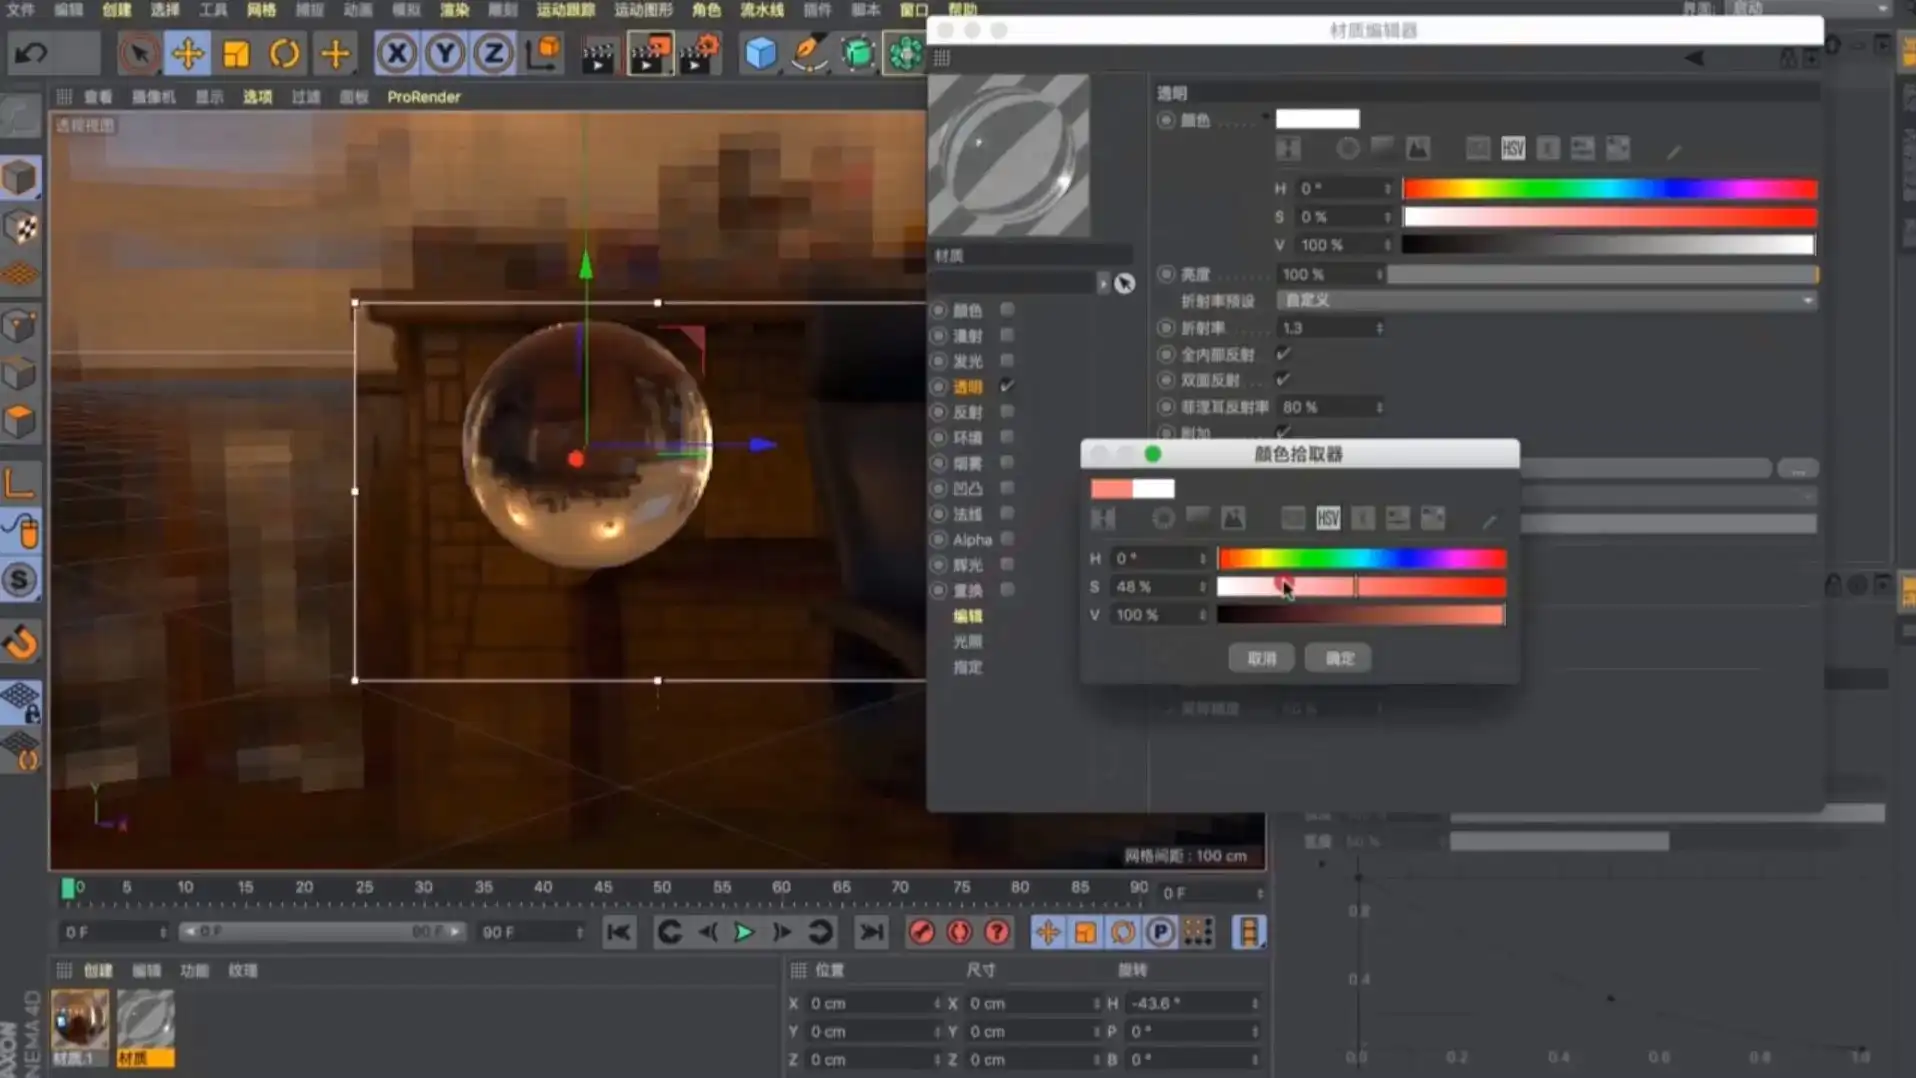The image size is (1916, 1078).
Task: Select the Rotate tool in the toolbar
Action: (285, 53)
